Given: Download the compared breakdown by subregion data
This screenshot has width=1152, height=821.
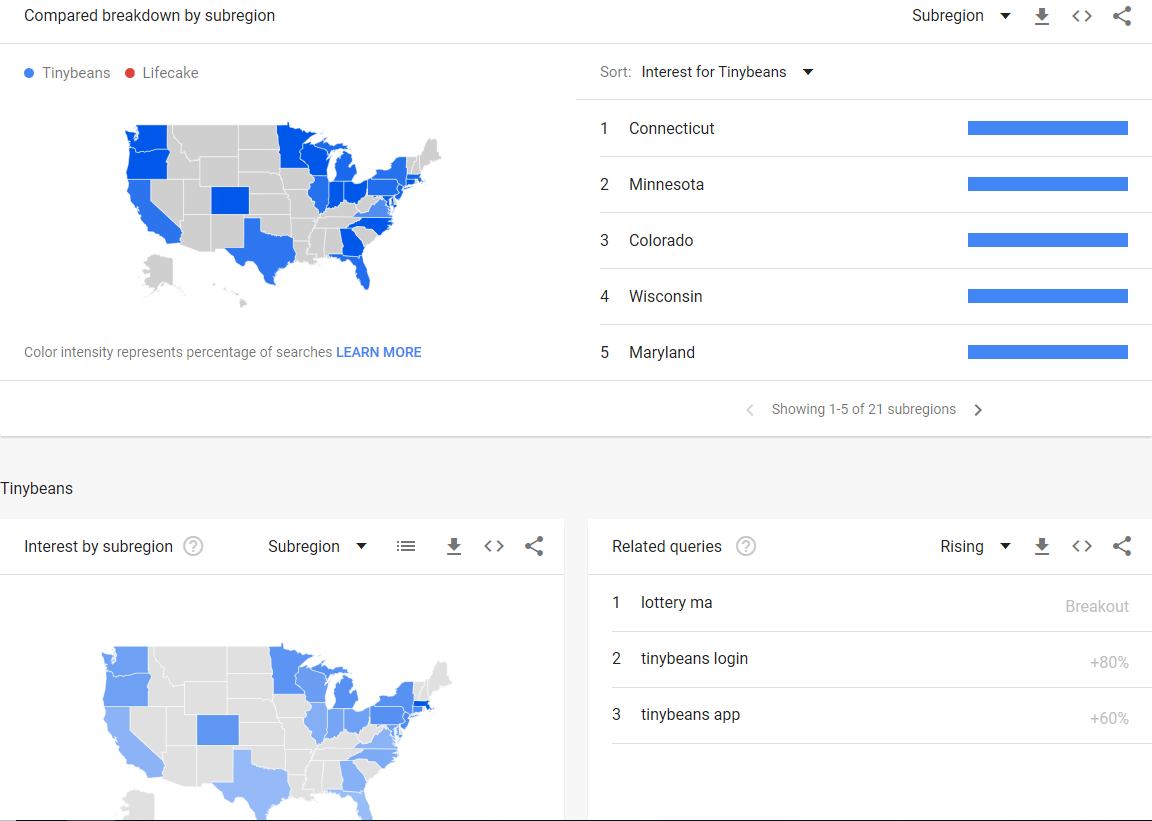Looking at the screenshot, I should click(x=1042, y=16).
